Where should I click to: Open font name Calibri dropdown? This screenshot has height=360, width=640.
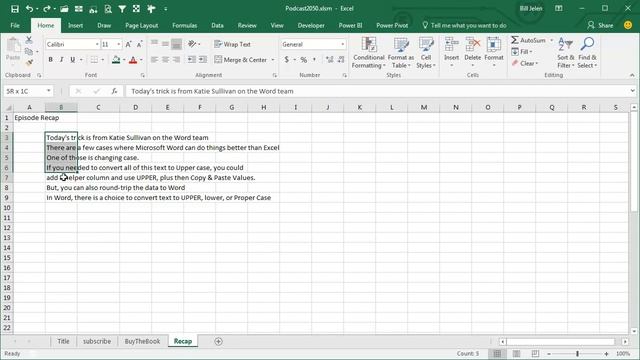click(x=97, y=44)
